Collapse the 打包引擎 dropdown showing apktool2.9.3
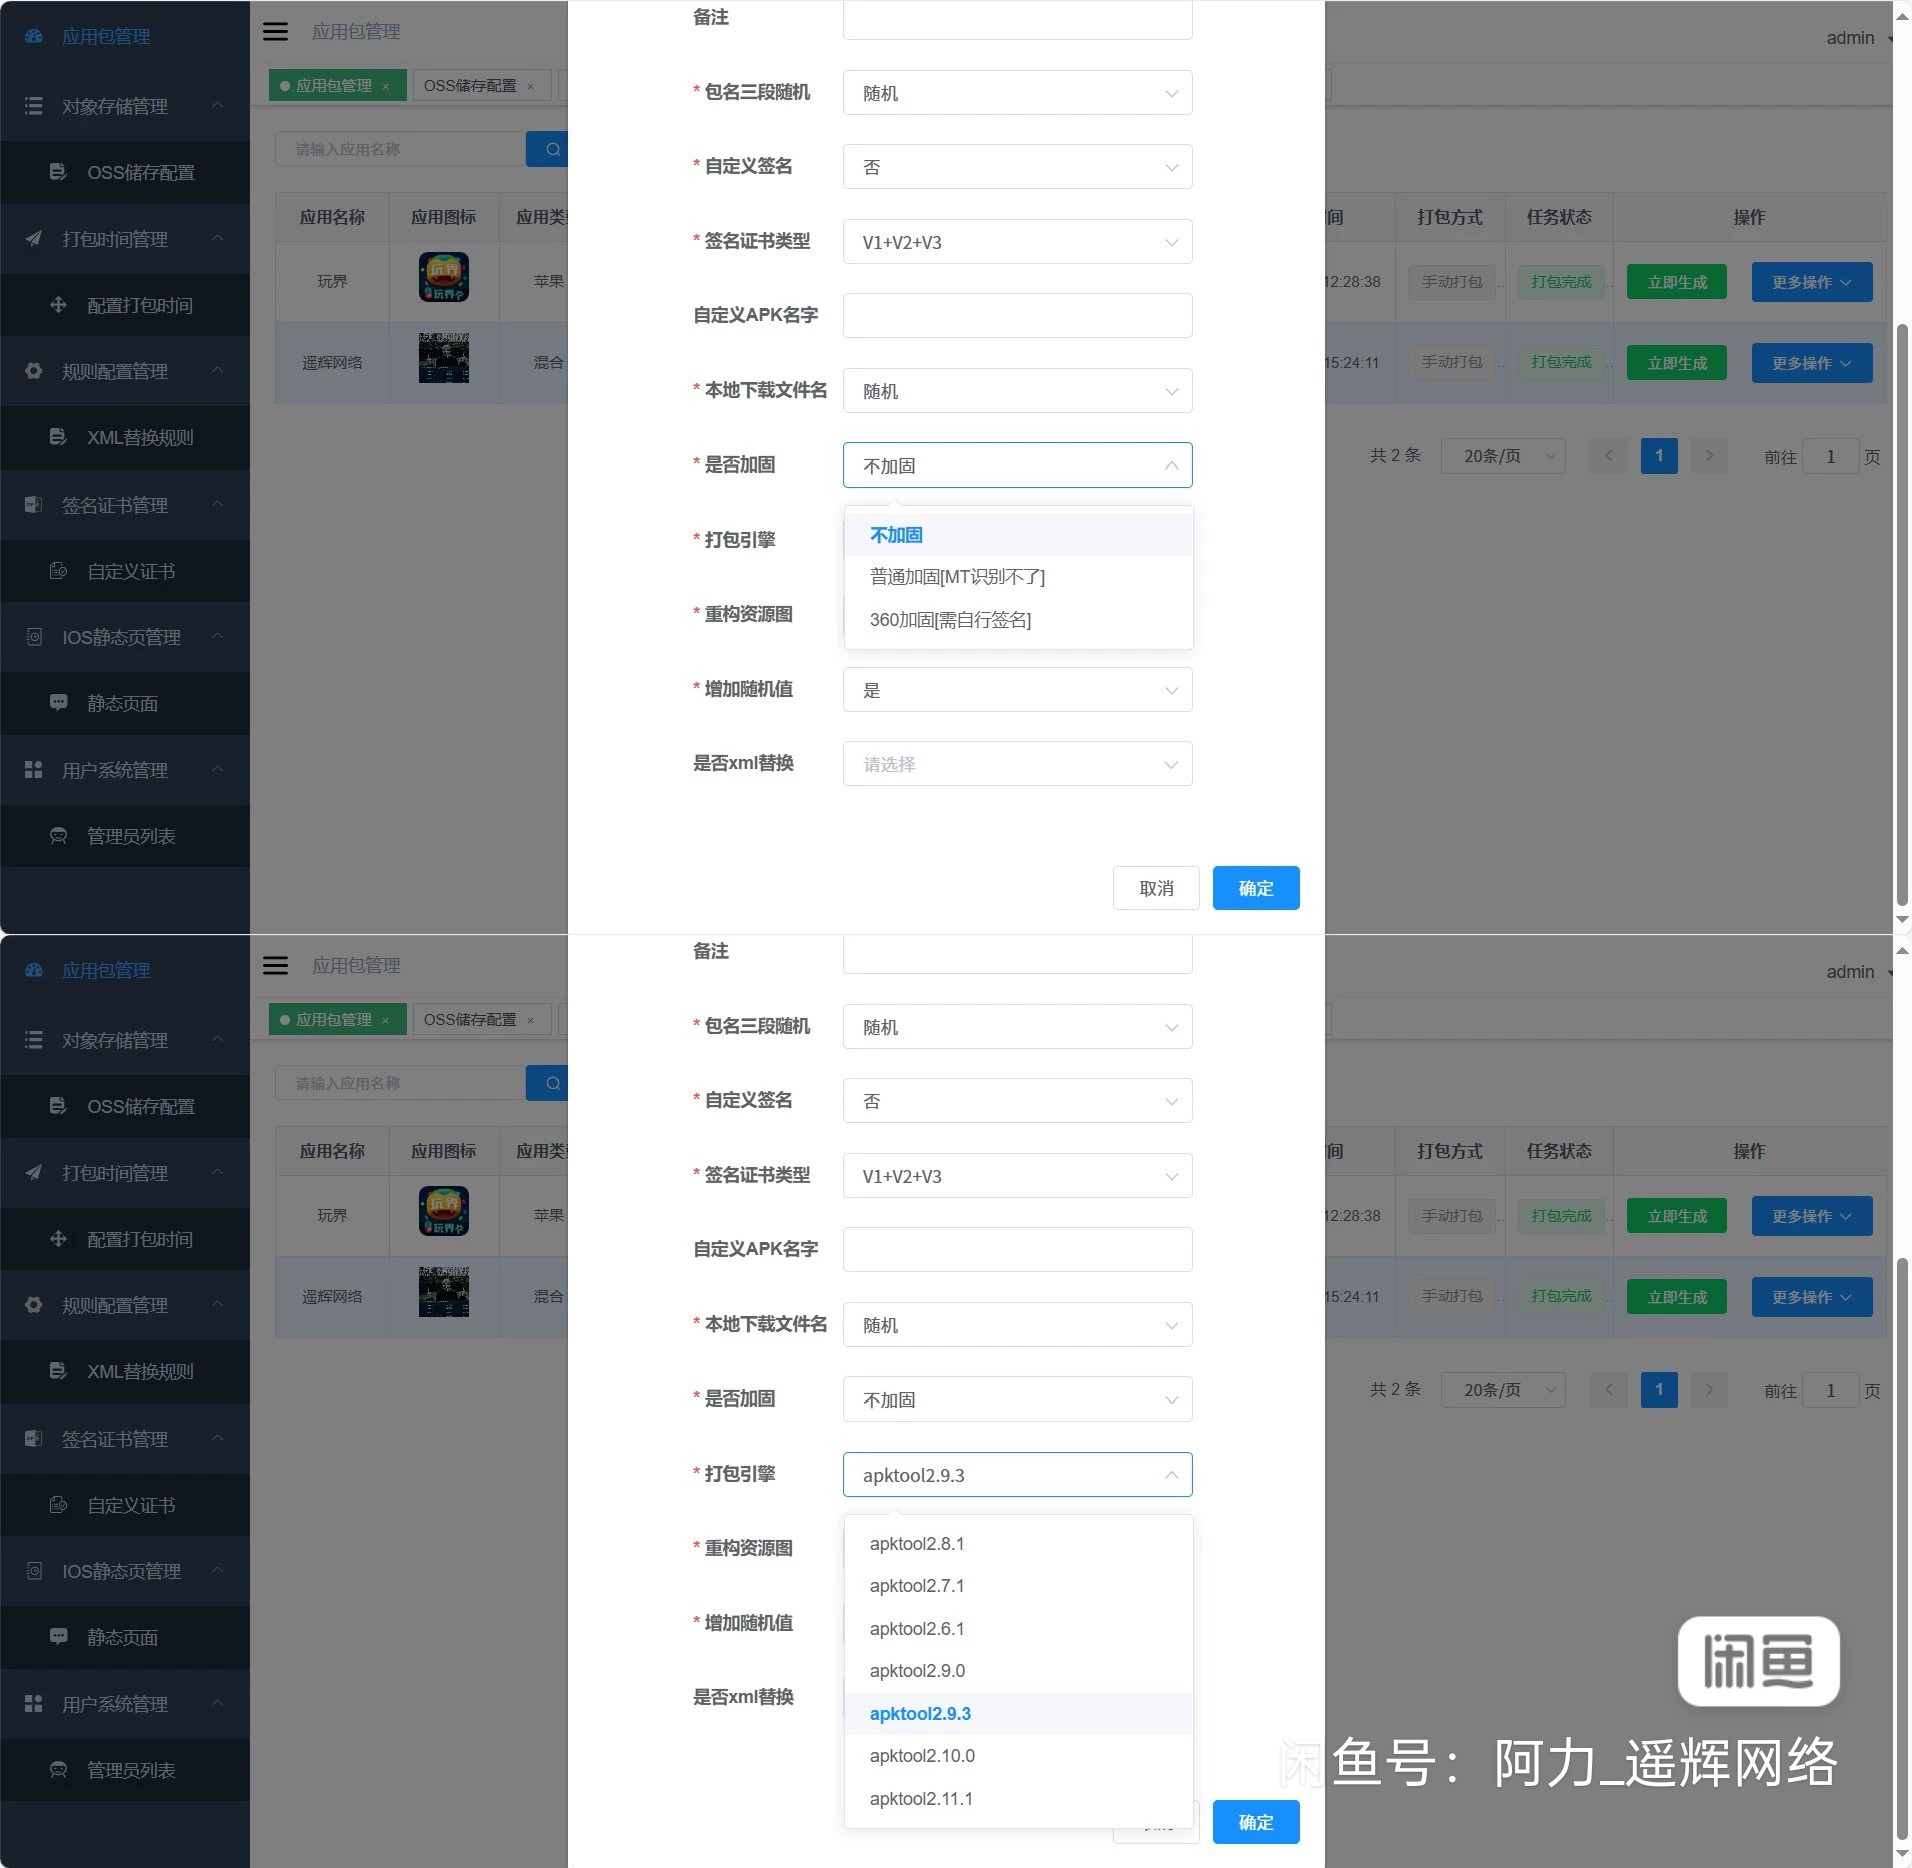This screenshot has width=1912, height=1868. [x=1017, y=1475]
